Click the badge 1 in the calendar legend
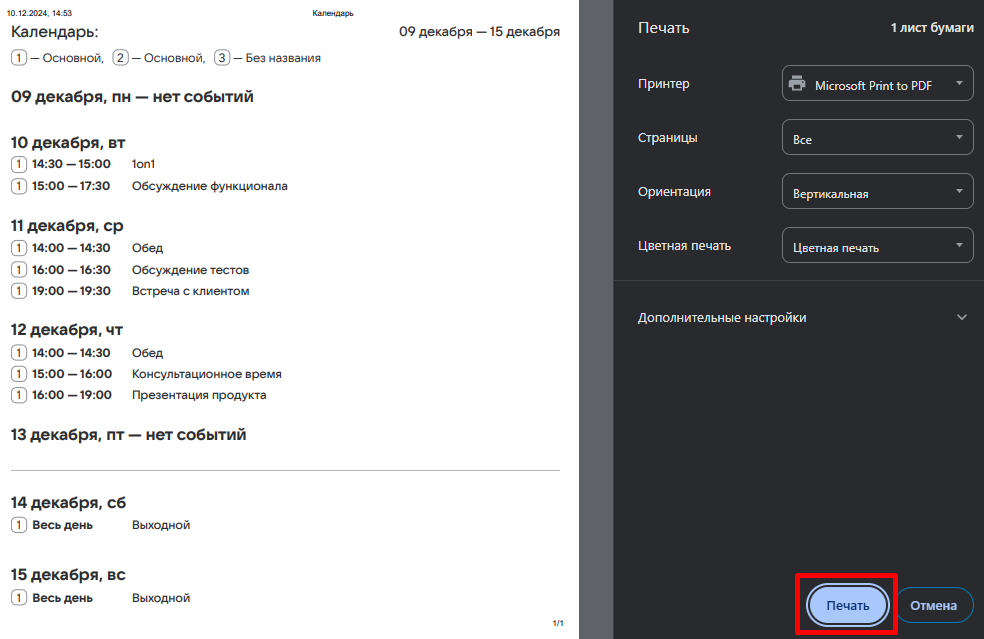The height and width of the screenshot is (639, 984). (19, 58)
